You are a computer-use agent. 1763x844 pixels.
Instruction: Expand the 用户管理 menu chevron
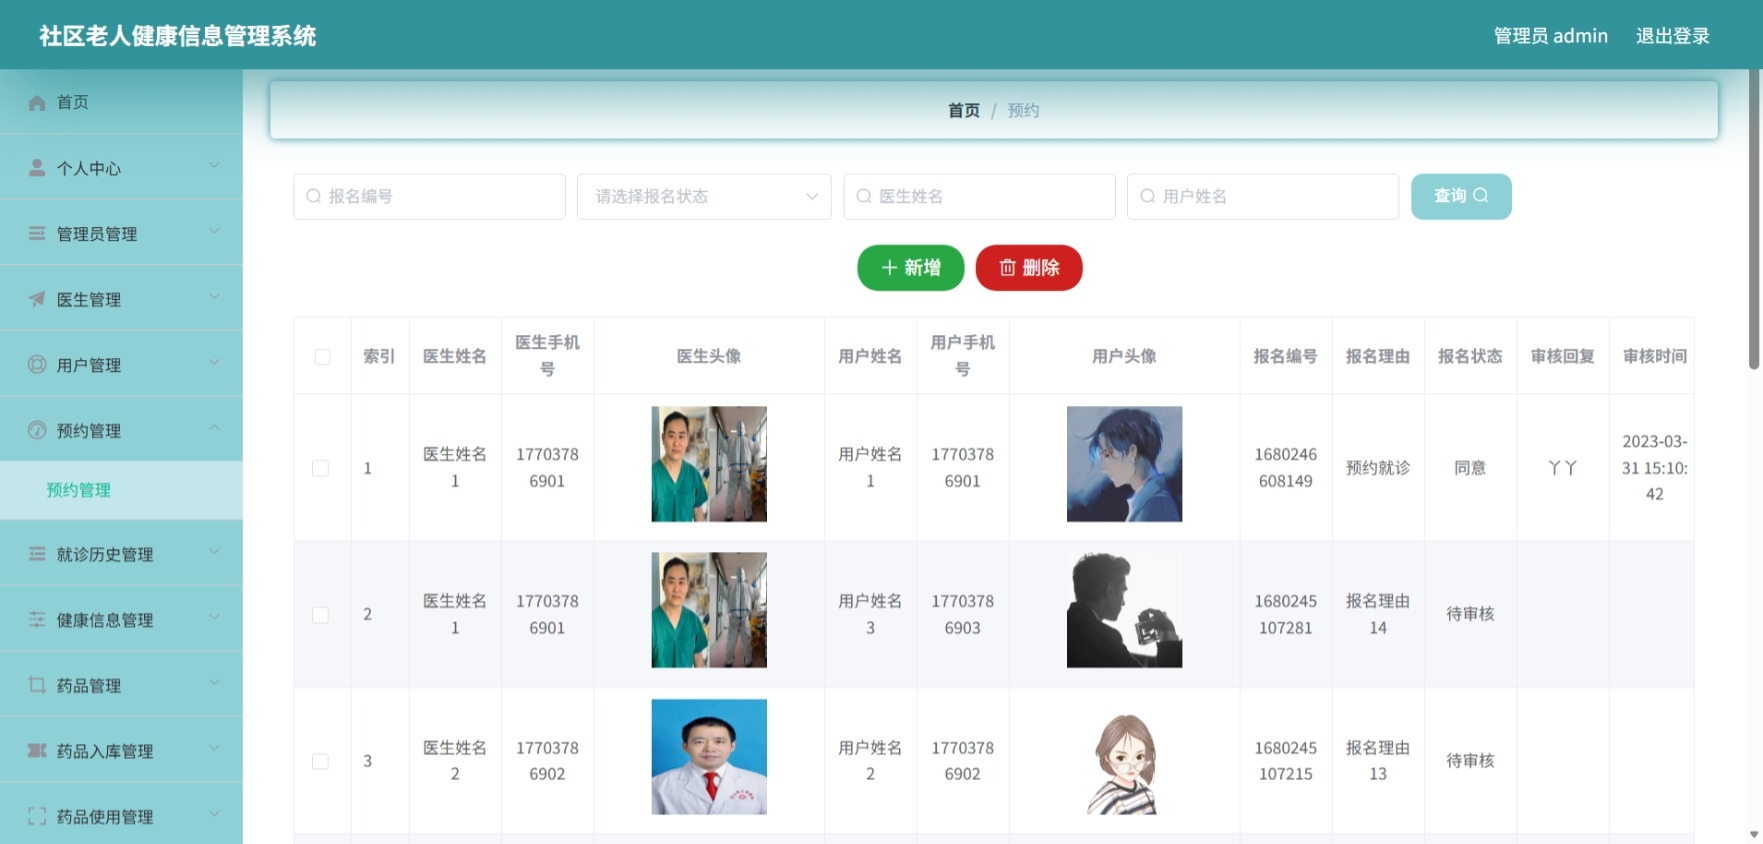(x=214, y=362)
